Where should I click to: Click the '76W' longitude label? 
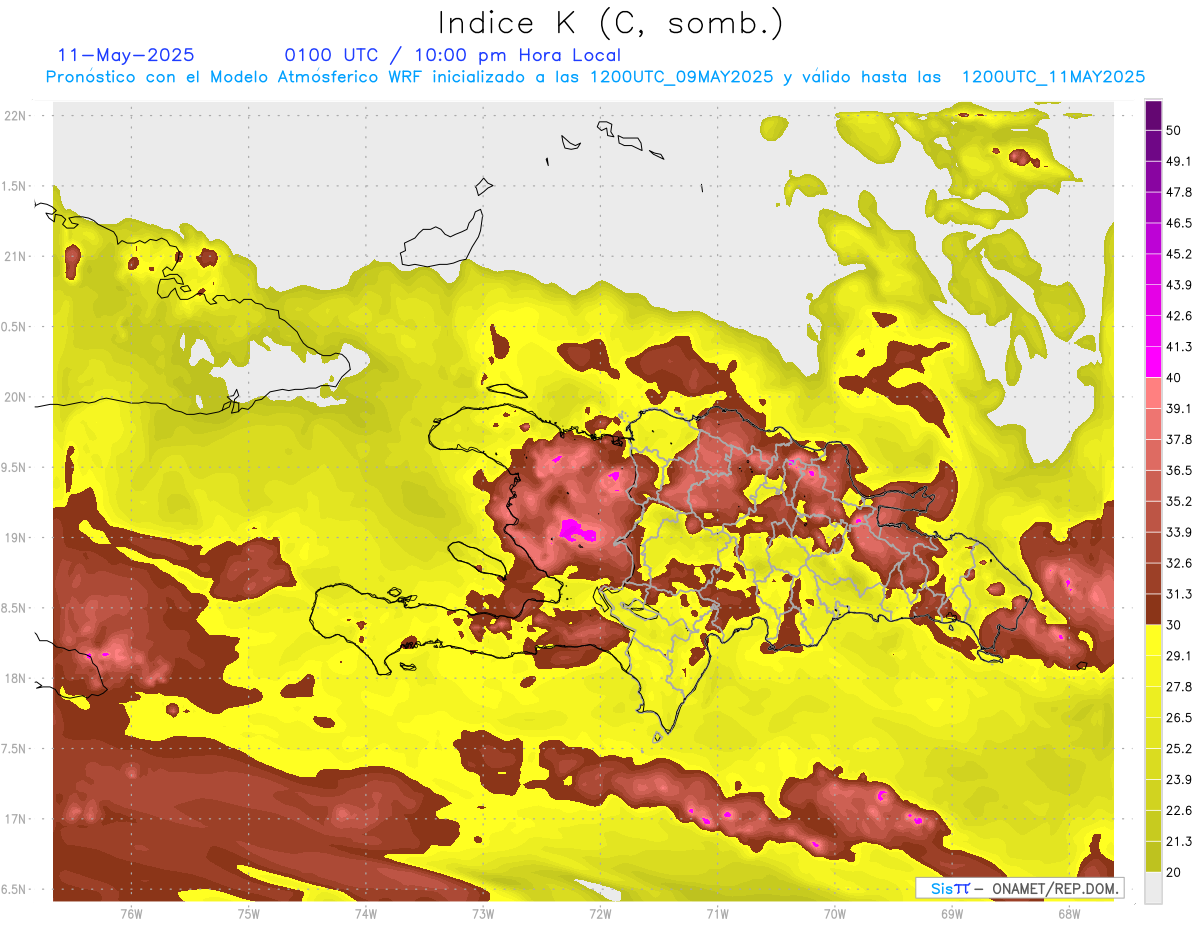[x=131, y=913]
